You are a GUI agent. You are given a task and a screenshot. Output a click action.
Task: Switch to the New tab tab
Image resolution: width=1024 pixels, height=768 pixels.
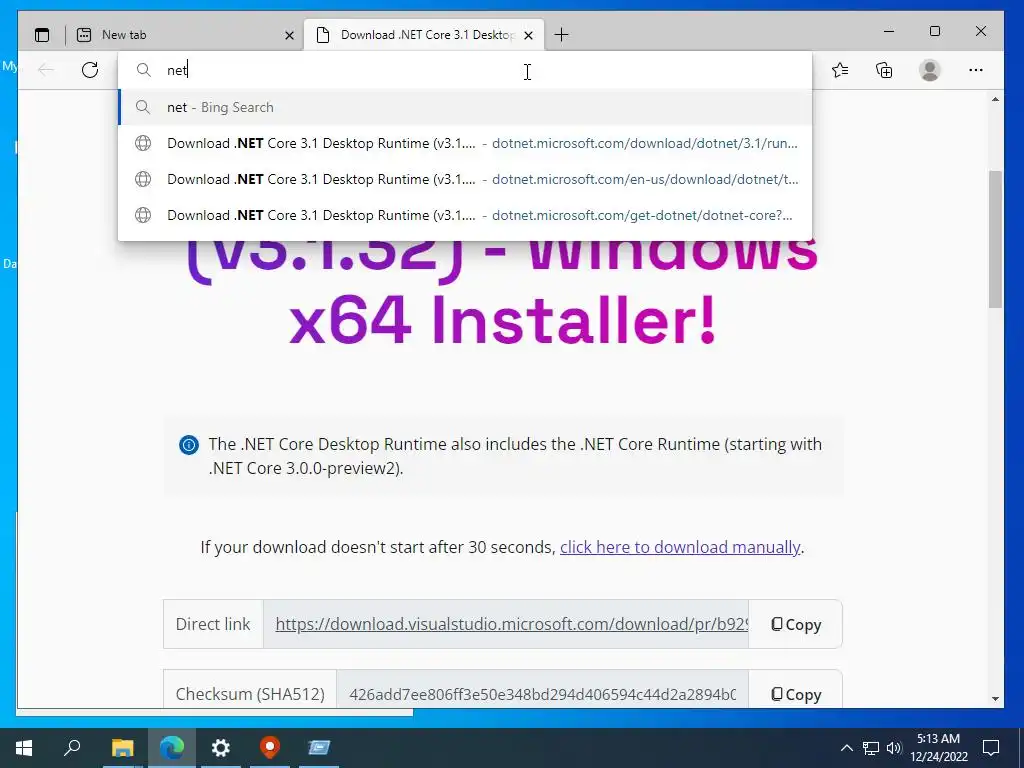(x=185, y=35)
